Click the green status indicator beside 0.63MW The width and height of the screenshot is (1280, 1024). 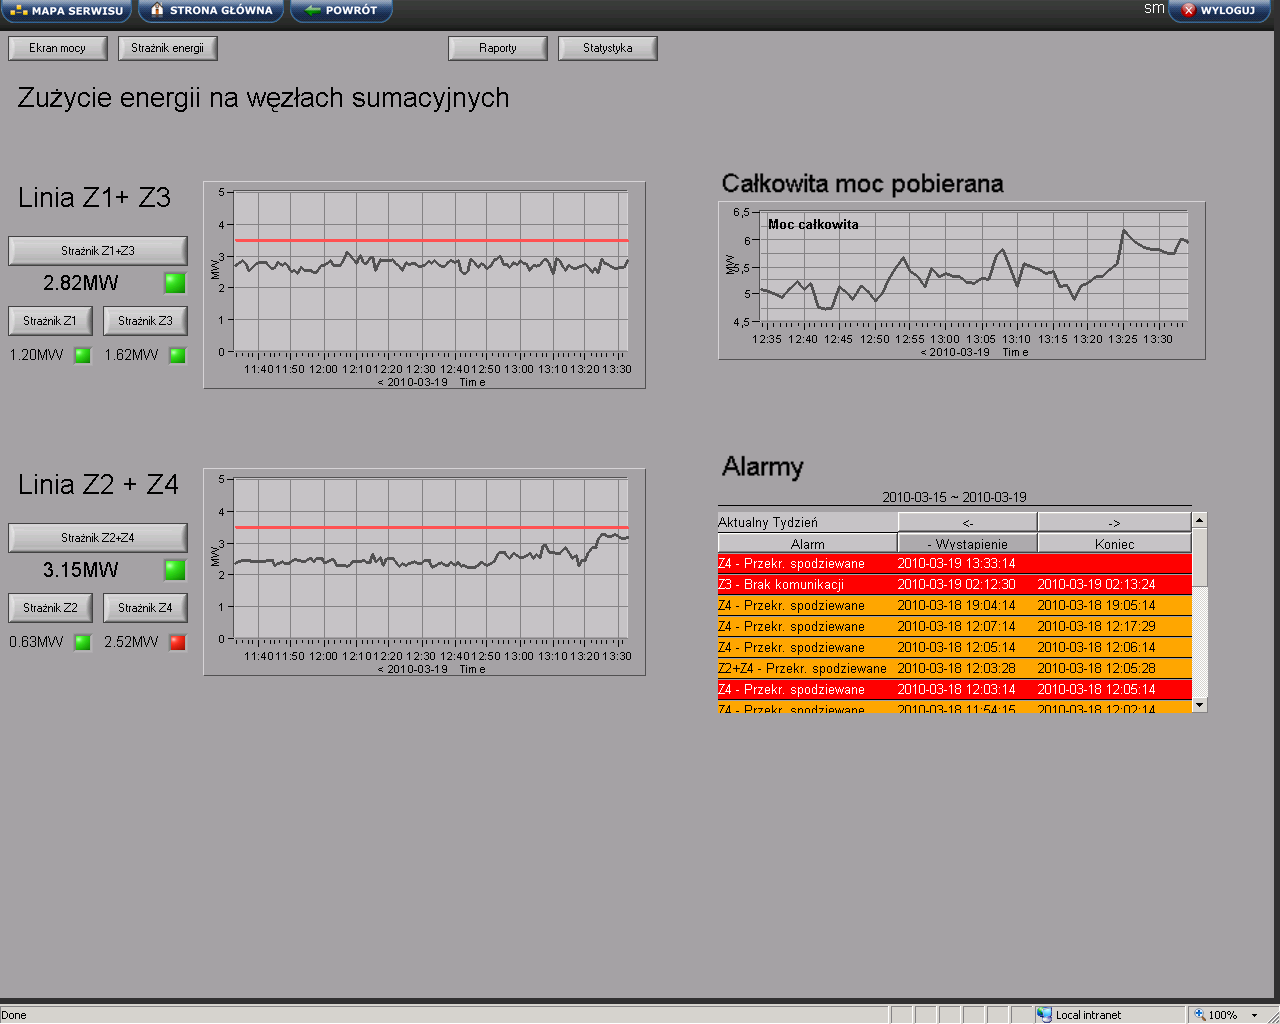[x=83, y=642]
